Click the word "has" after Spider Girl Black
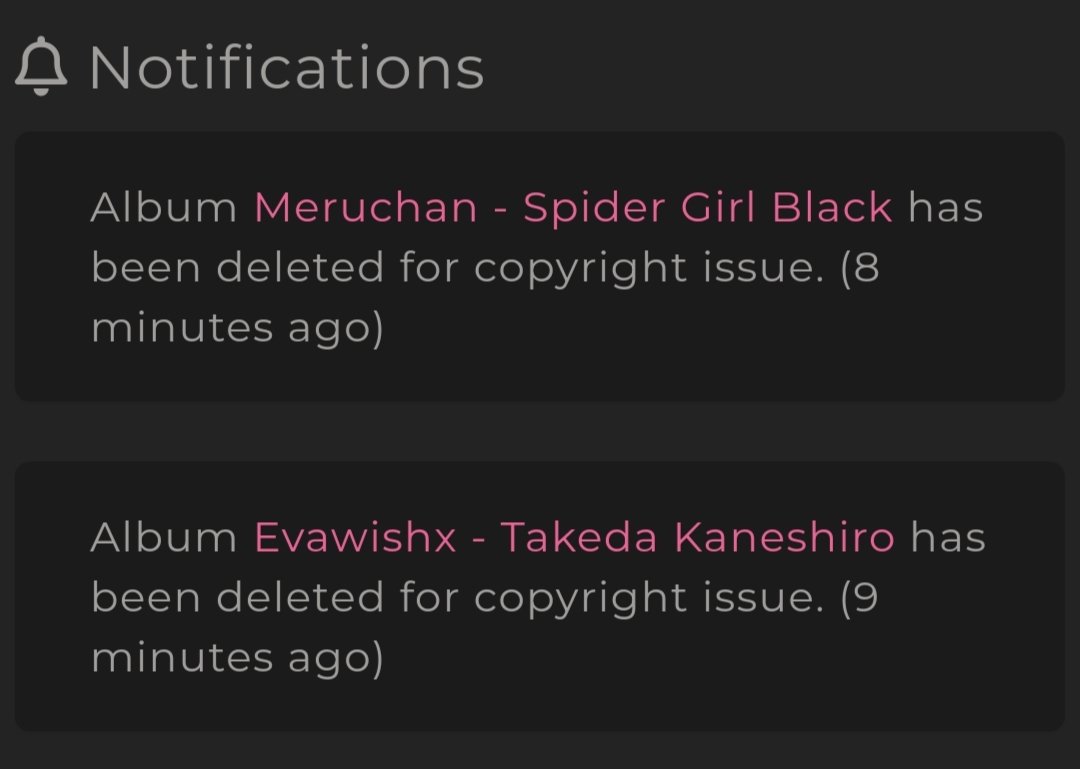This screenshot has width=1080, height=769. tap(946, 207)
